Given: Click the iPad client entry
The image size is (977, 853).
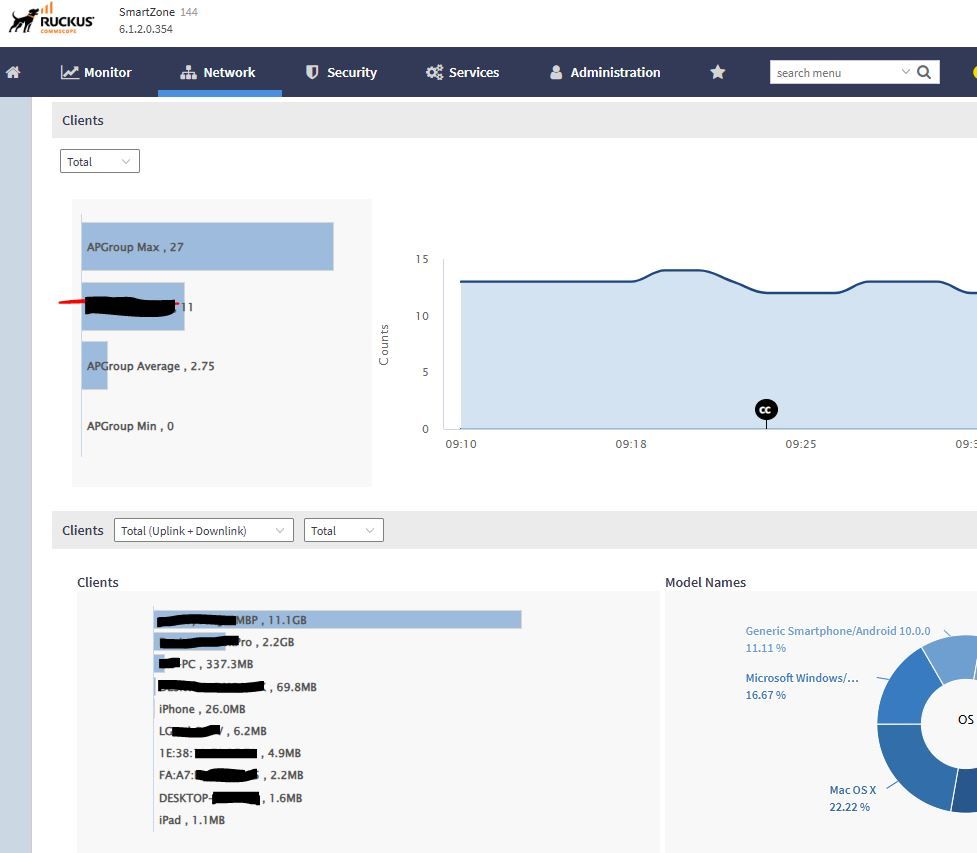Looking at the screenshot, I should coord(192,820).
